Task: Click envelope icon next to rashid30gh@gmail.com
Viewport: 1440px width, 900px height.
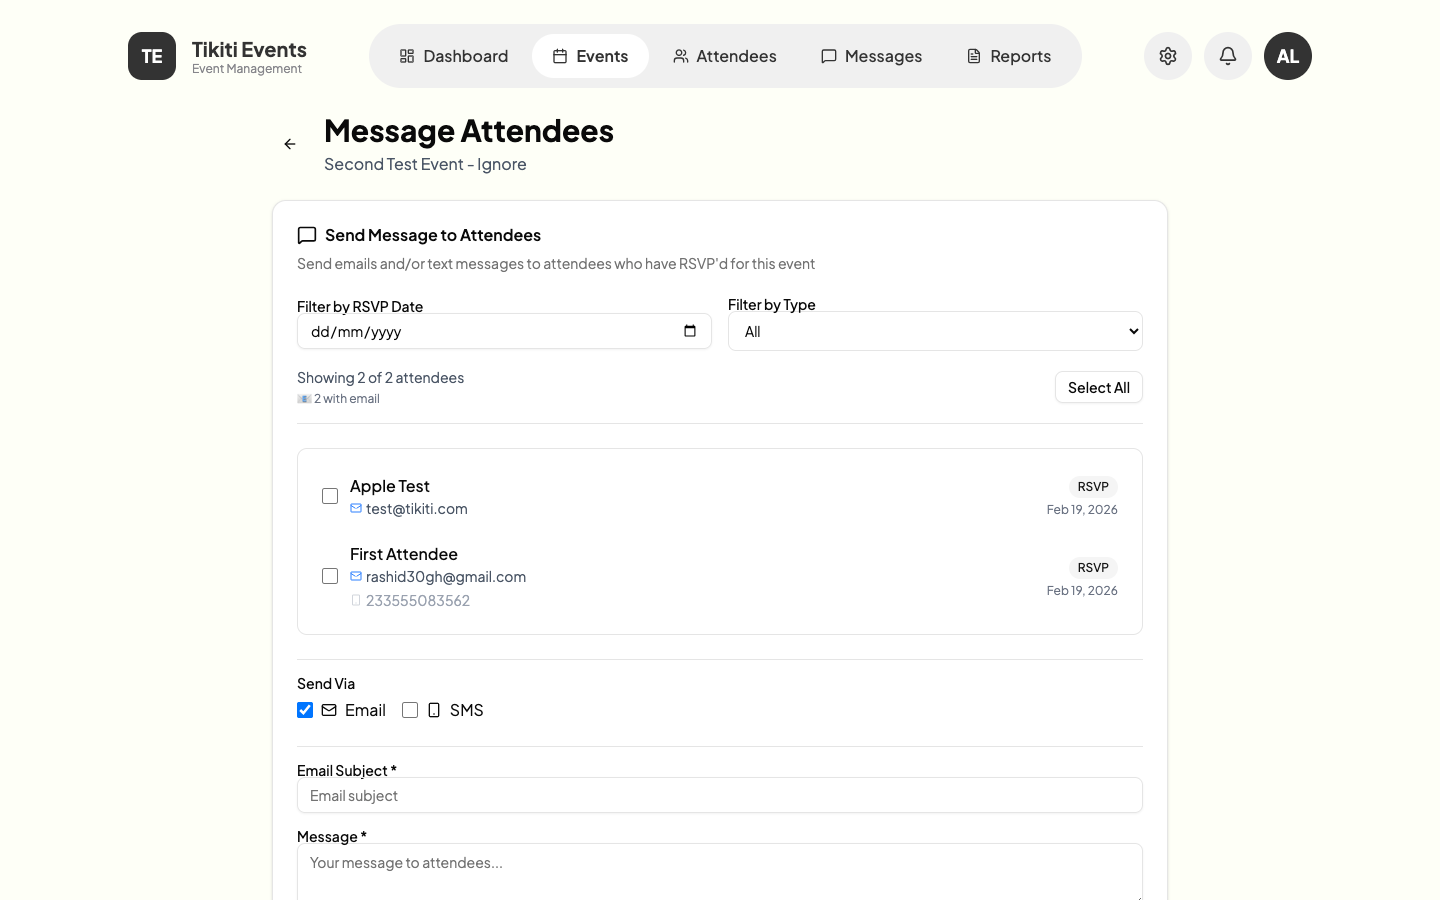Action: 356,576
